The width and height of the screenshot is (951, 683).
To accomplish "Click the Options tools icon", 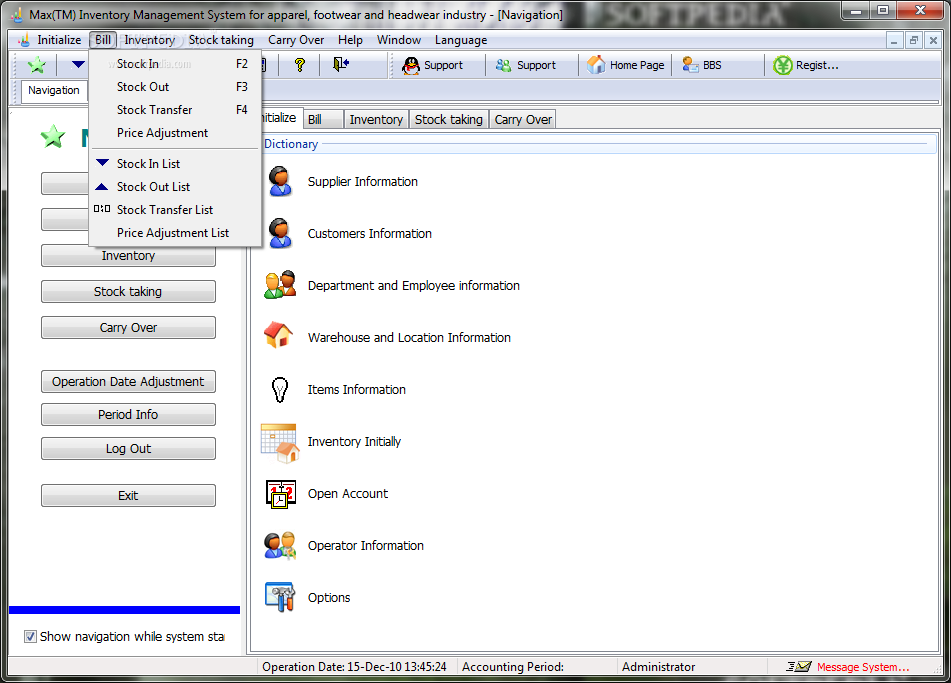I will coord(280,597).
